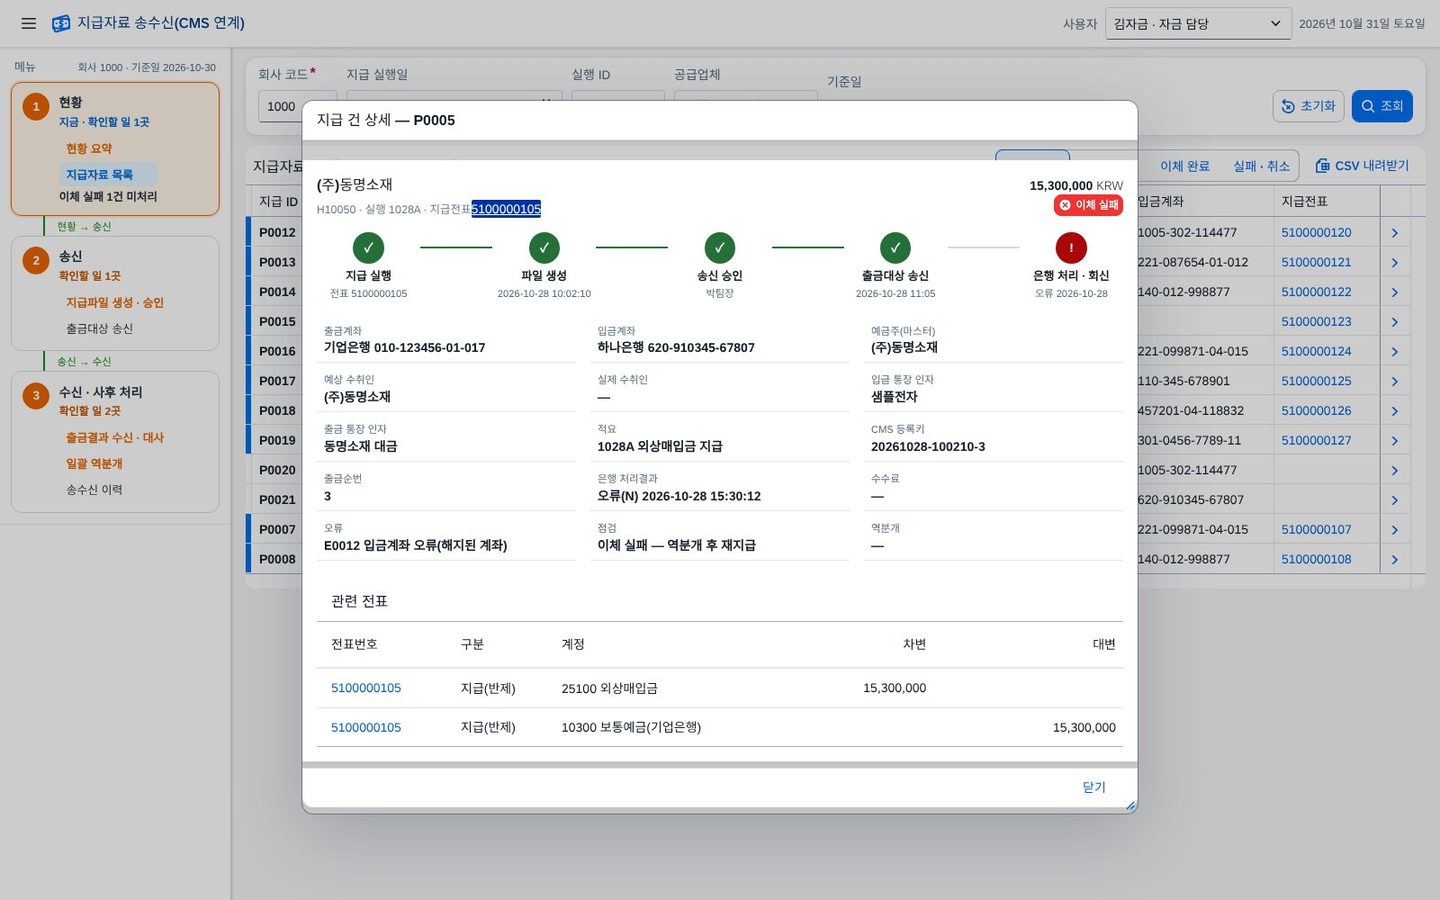Screen dimensions: 1440x900
Task: Click the dialog resize handle corner
Action: [x=1130, y=805]
